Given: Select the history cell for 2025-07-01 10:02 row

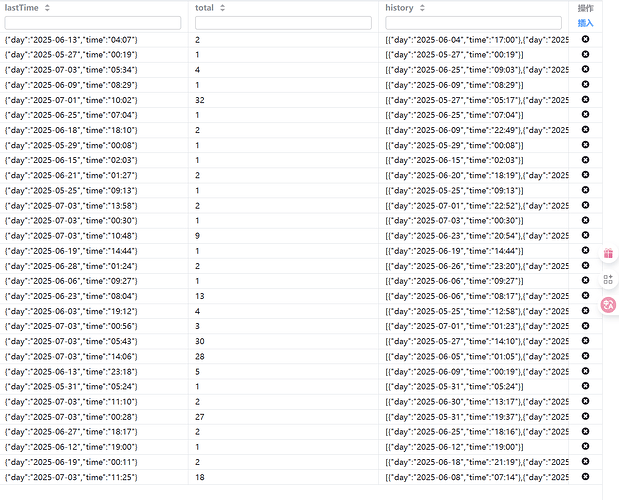Looking at the screenshot, I should click(476, 100).
